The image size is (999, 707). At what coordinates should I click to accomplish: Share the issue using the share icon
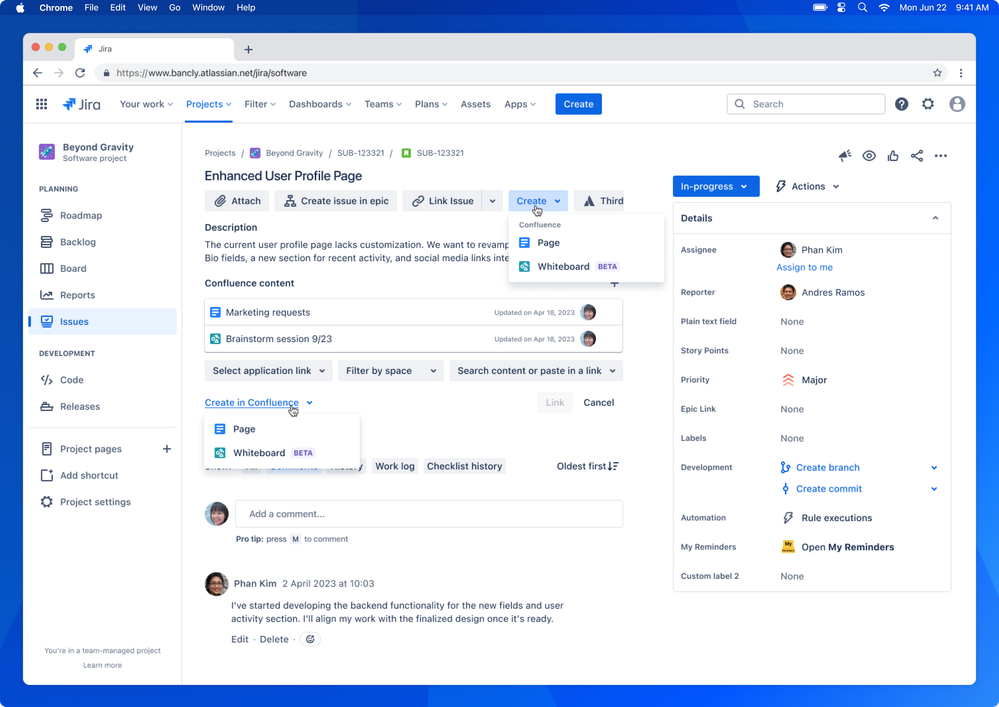pos(917,156)
